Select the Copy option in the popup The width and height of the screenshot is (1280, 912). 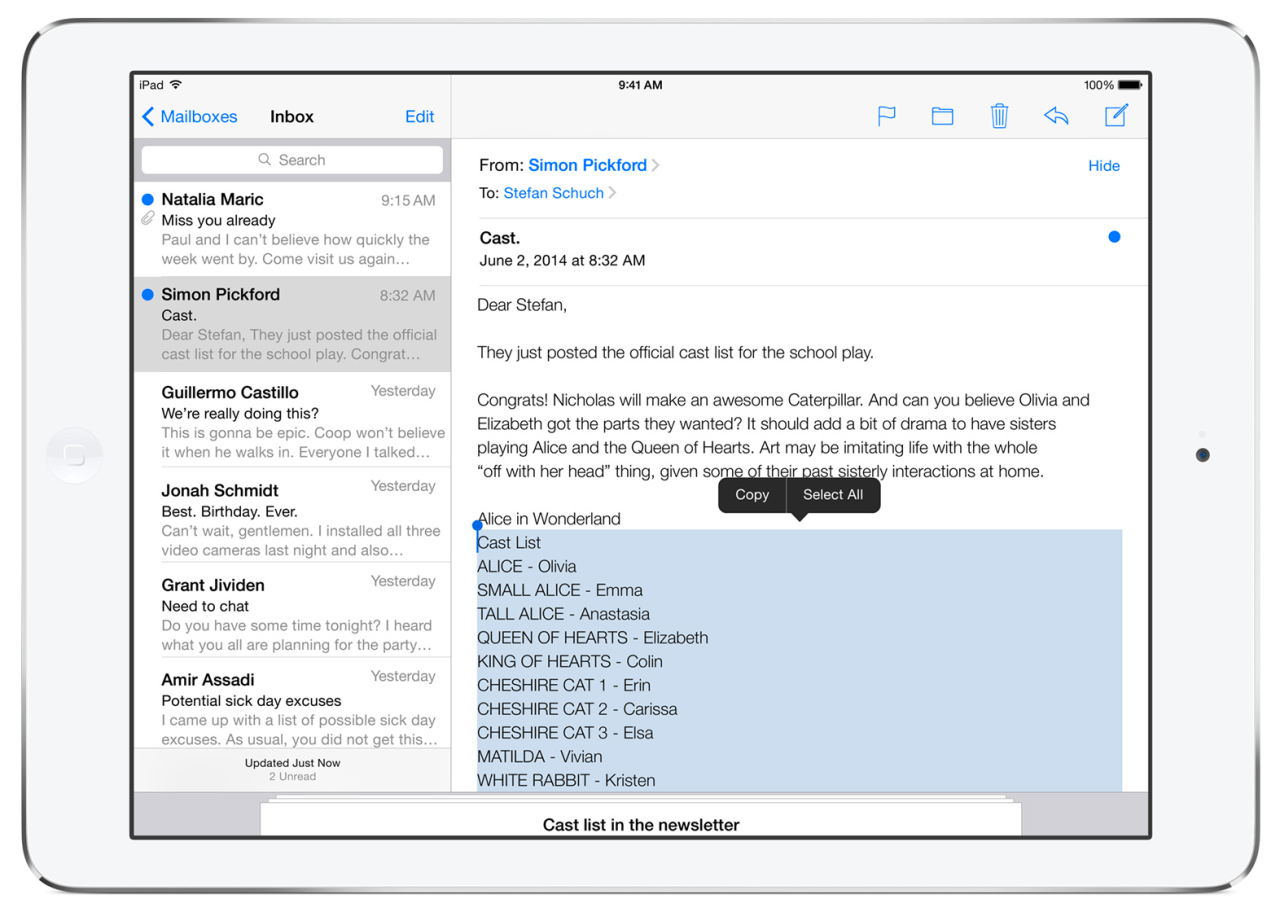click(752, 495)
